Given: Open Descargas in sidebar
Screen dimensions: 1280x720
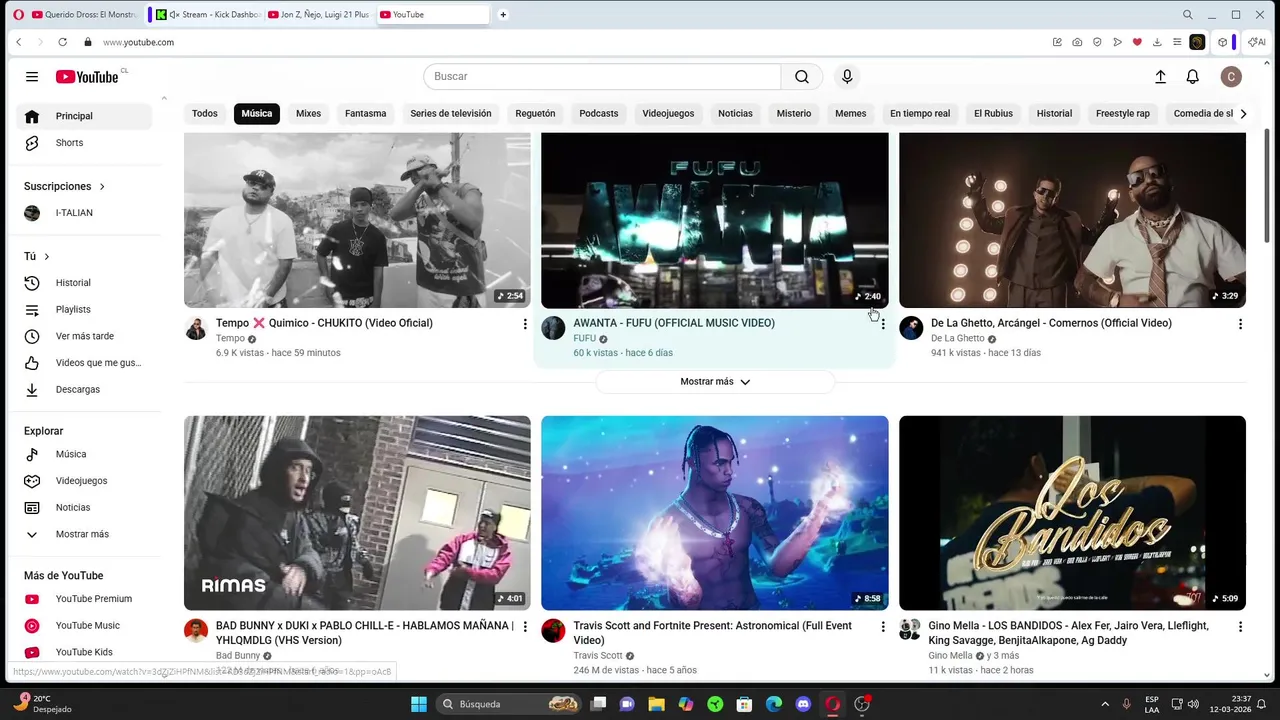Looking at the screenshot, I should [x=84, y=389].
